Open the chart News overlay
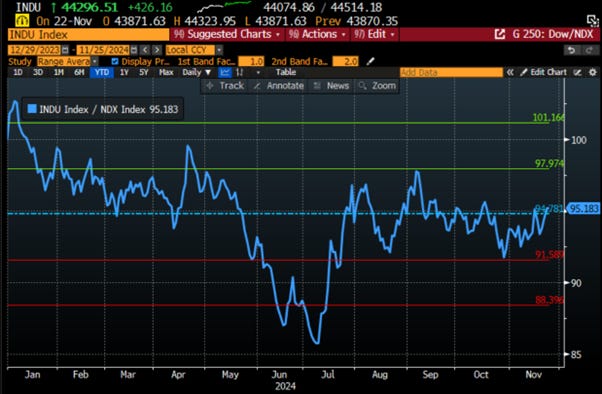Image resolution: width=602 pixels, height=394 pixels. point(331,86)
